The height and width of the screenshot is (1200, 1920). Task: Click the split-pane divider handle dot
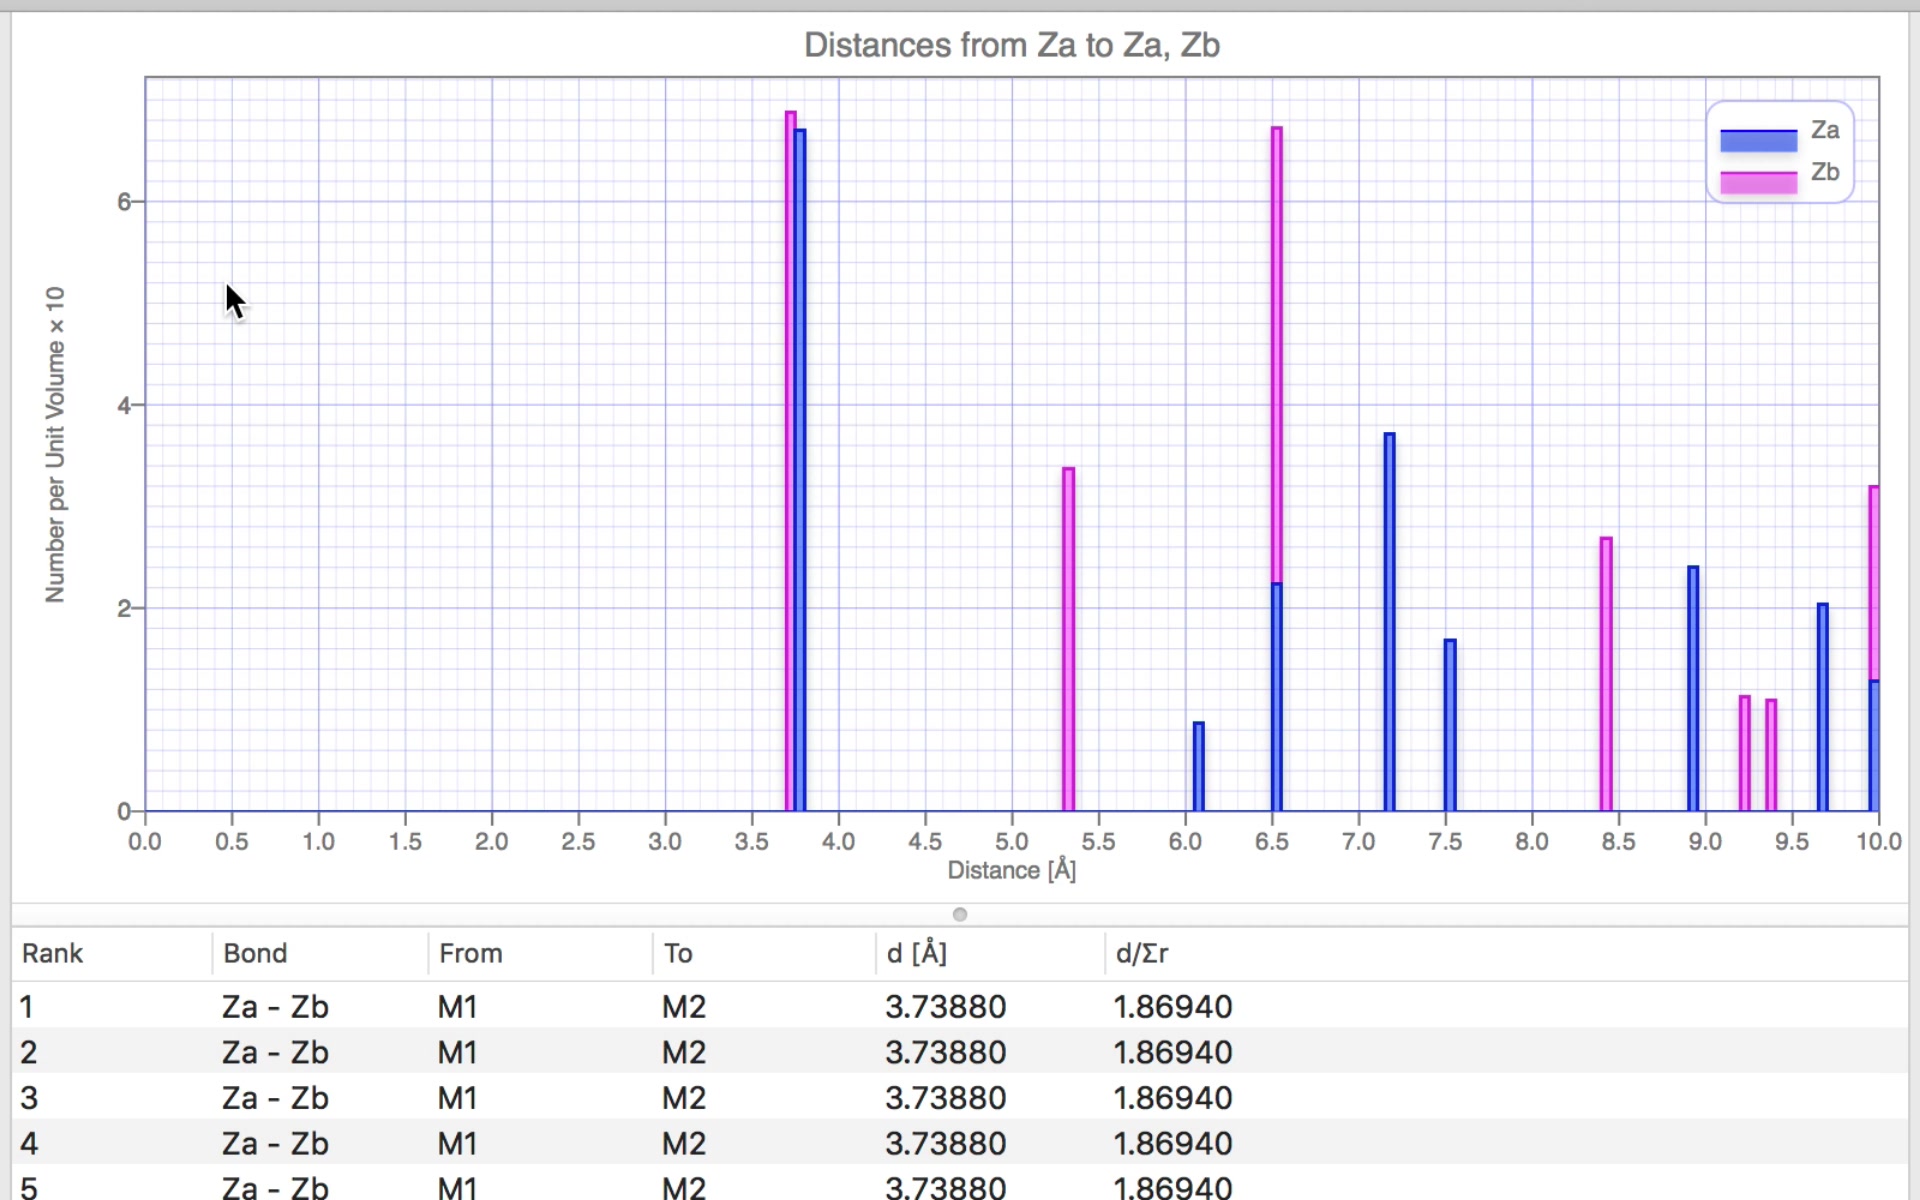960,914
